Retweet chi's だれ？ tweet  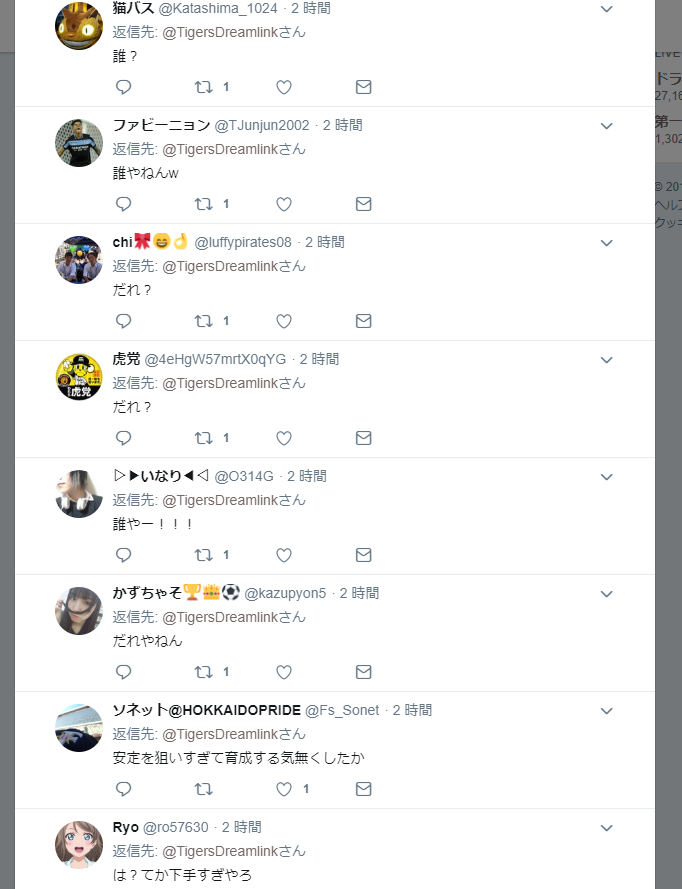(x=204, y=321)
